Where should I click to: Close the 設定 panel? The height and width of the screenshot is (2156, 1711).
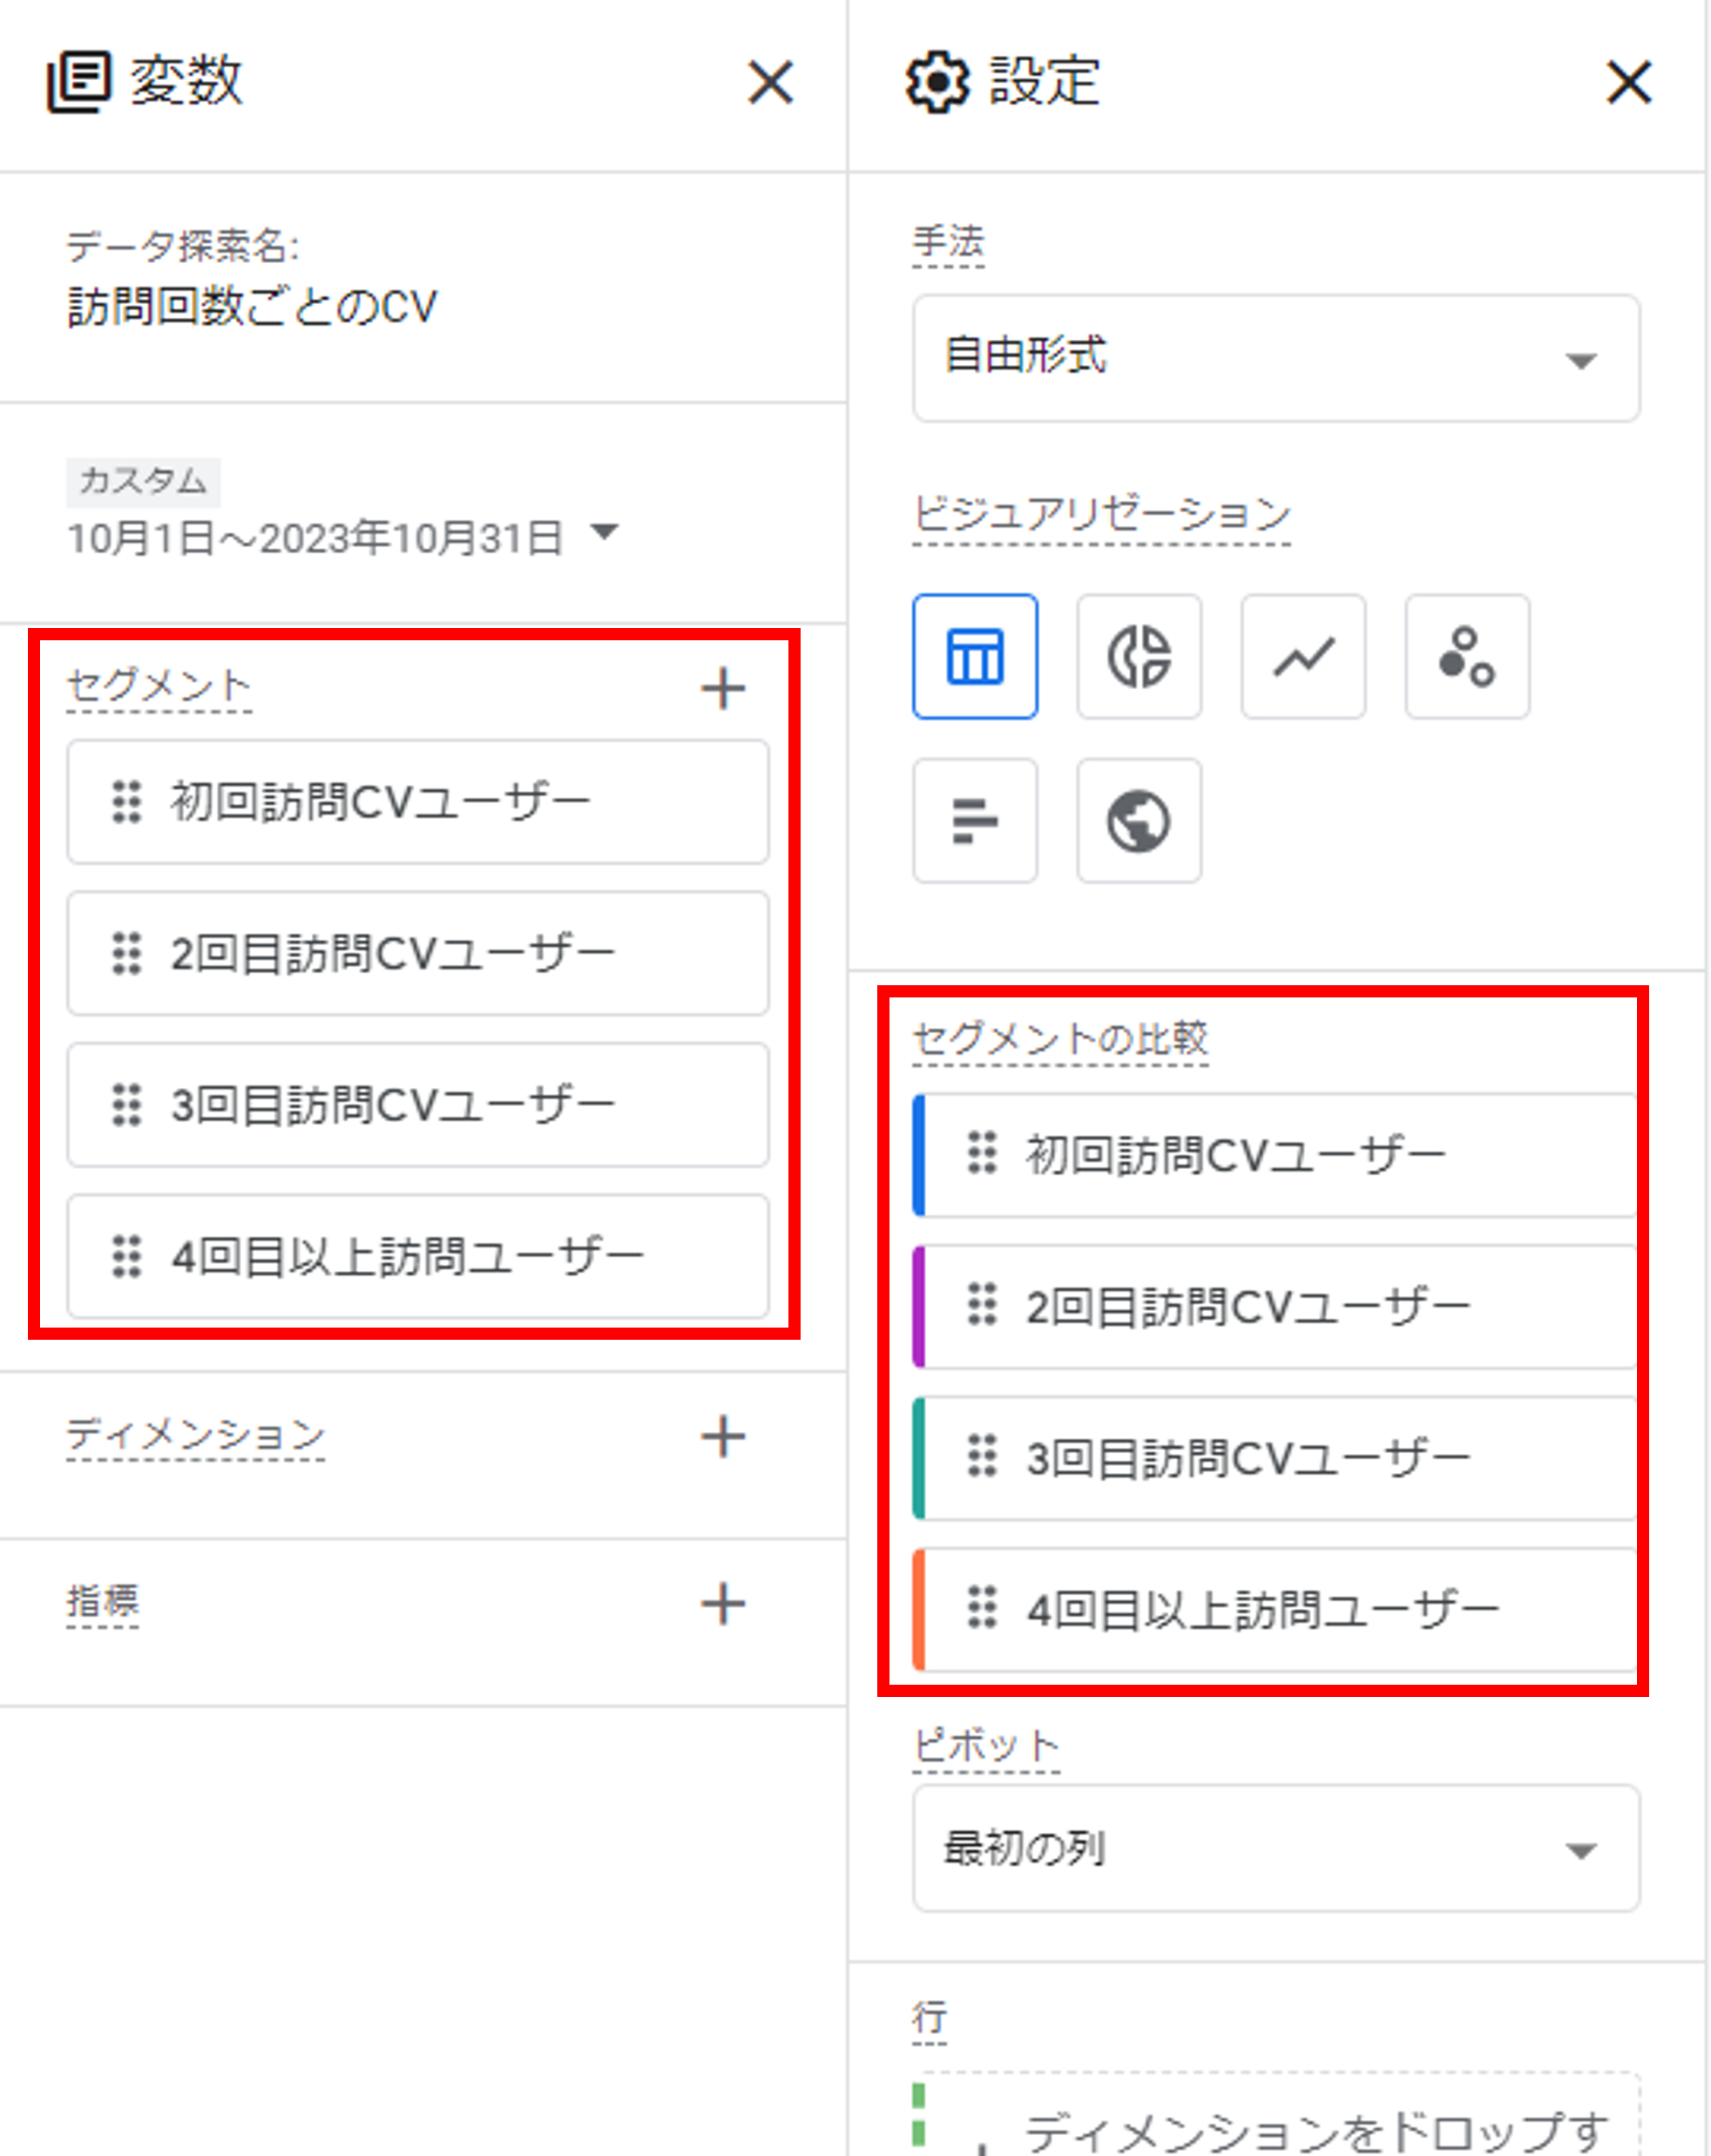(x=1629, y=83)
